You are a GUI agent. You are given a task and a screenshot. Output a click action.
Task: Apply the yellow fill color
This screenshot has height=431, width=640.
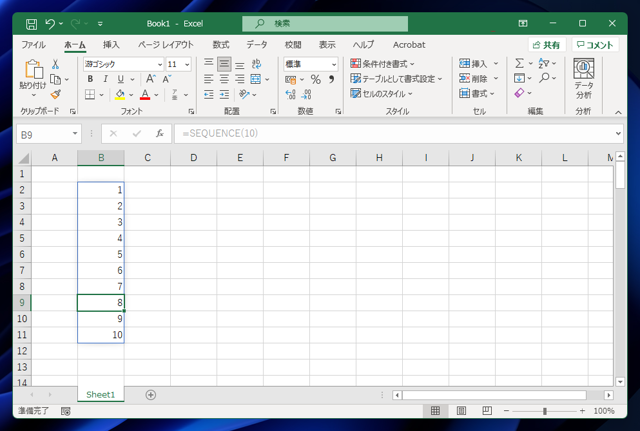[x=120, y=95]
